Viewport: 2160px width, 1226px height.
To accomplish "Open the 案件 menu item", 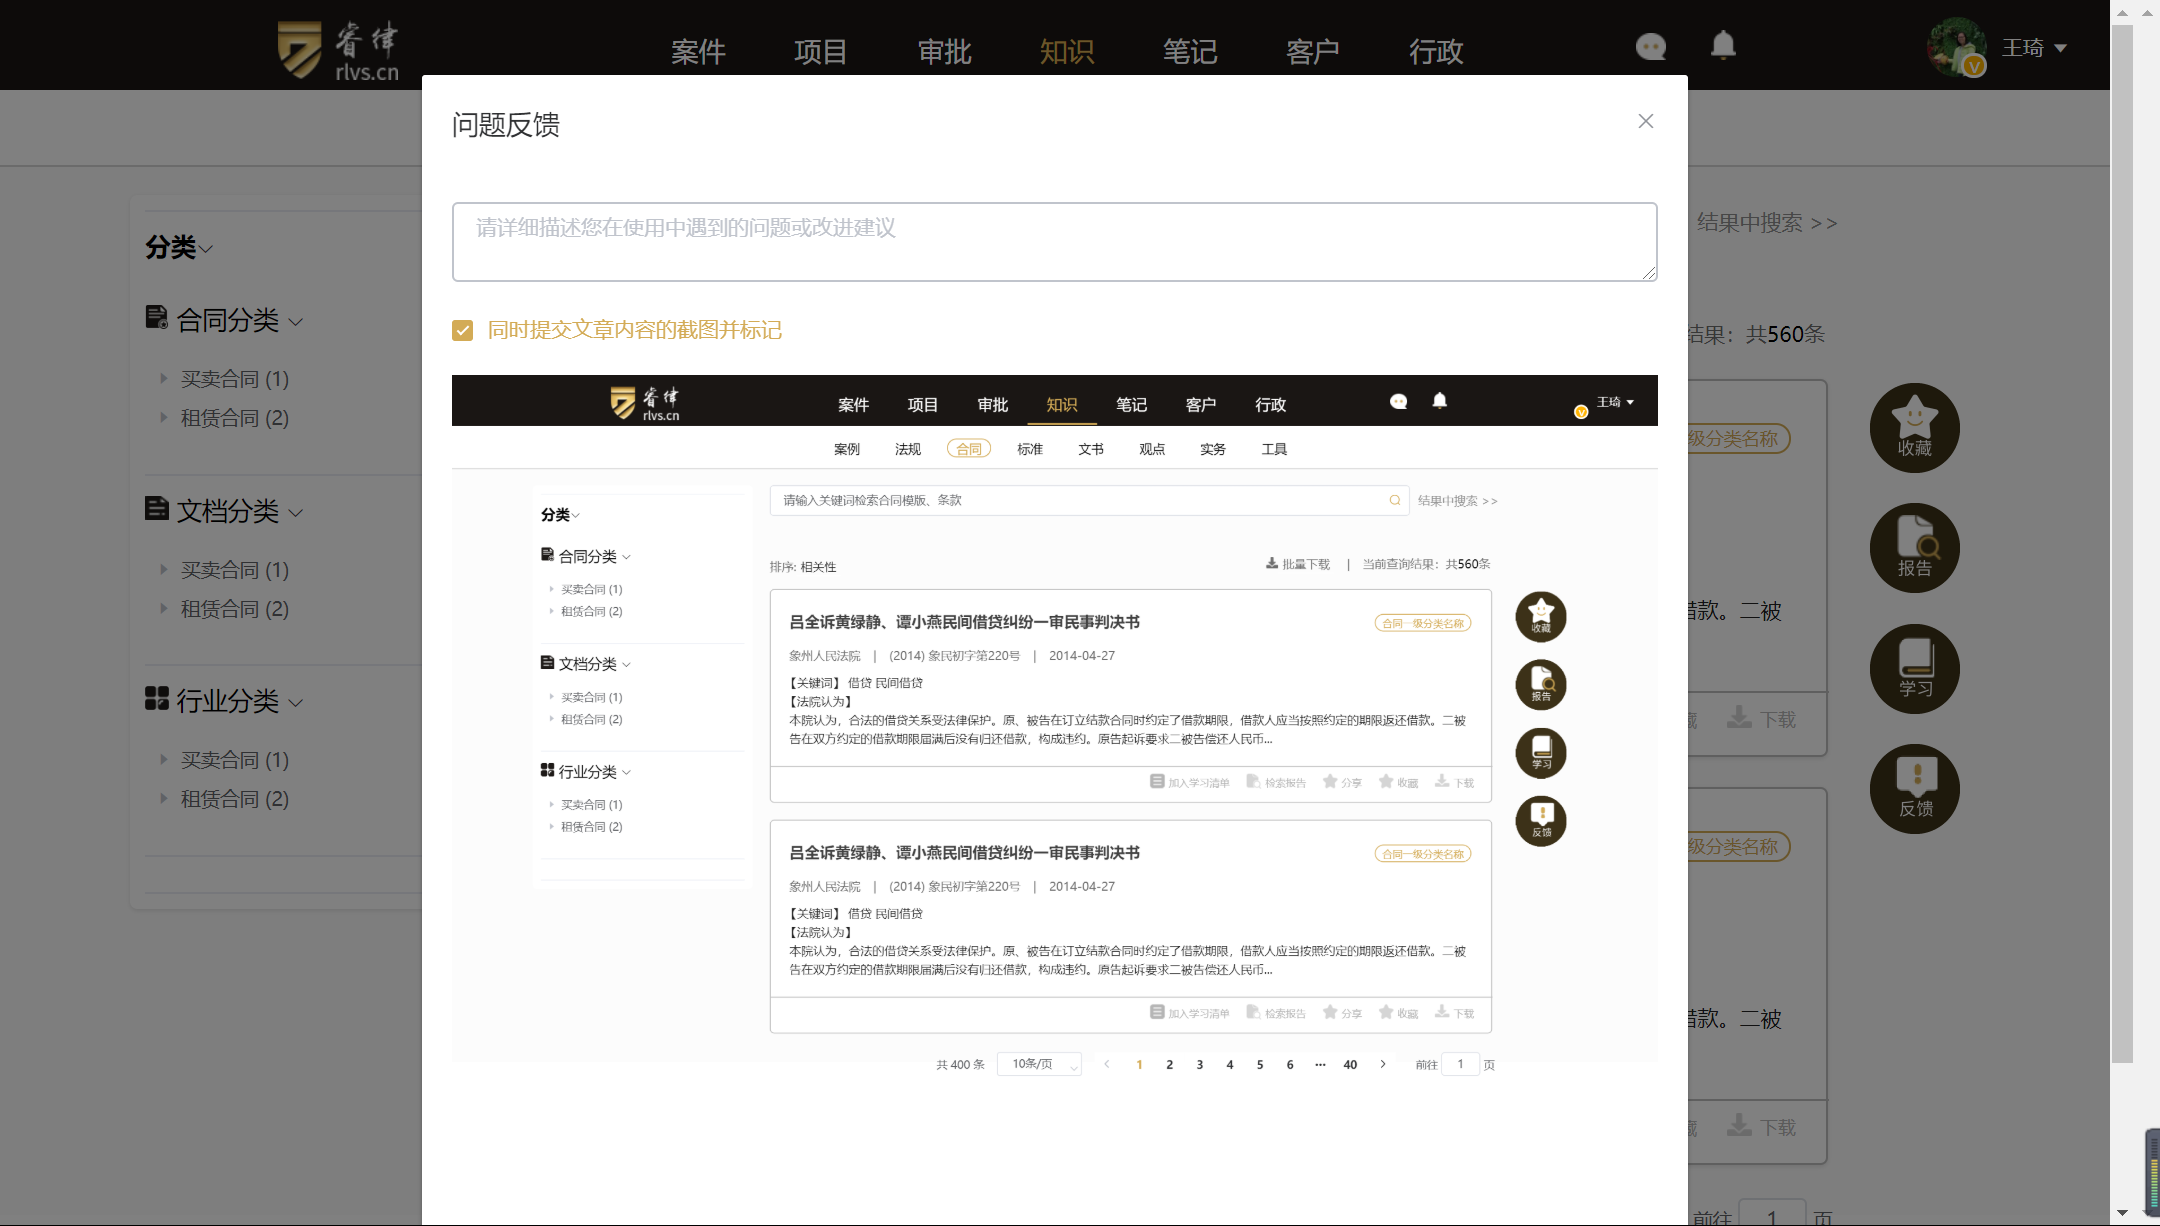I will 699,51.
